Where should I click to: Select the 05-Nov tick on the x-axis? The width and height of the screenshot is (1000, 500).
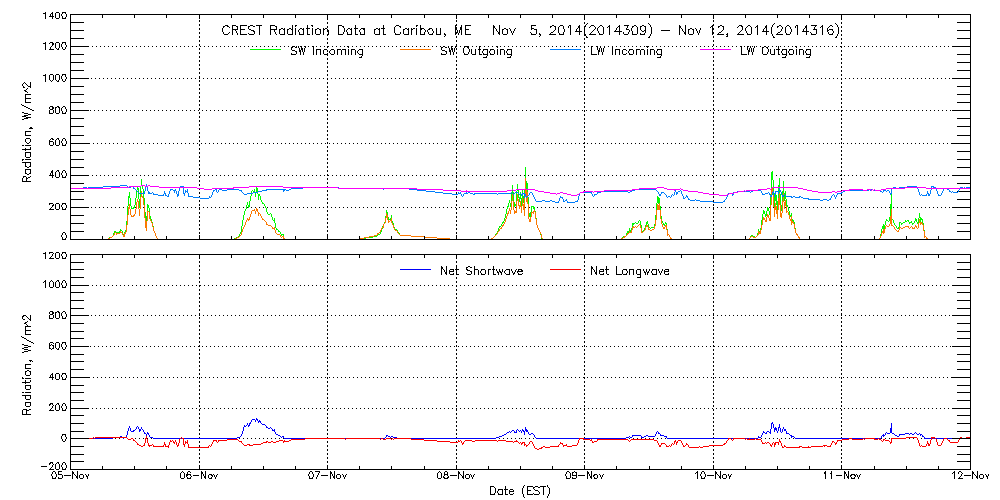71,477
